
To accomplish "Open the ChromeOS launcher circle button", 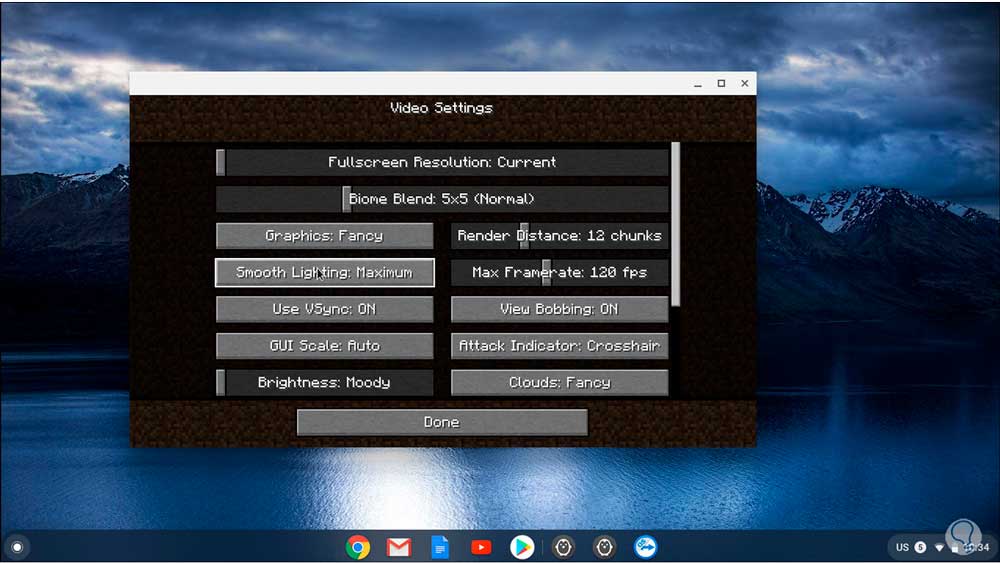I will [17, 547].
